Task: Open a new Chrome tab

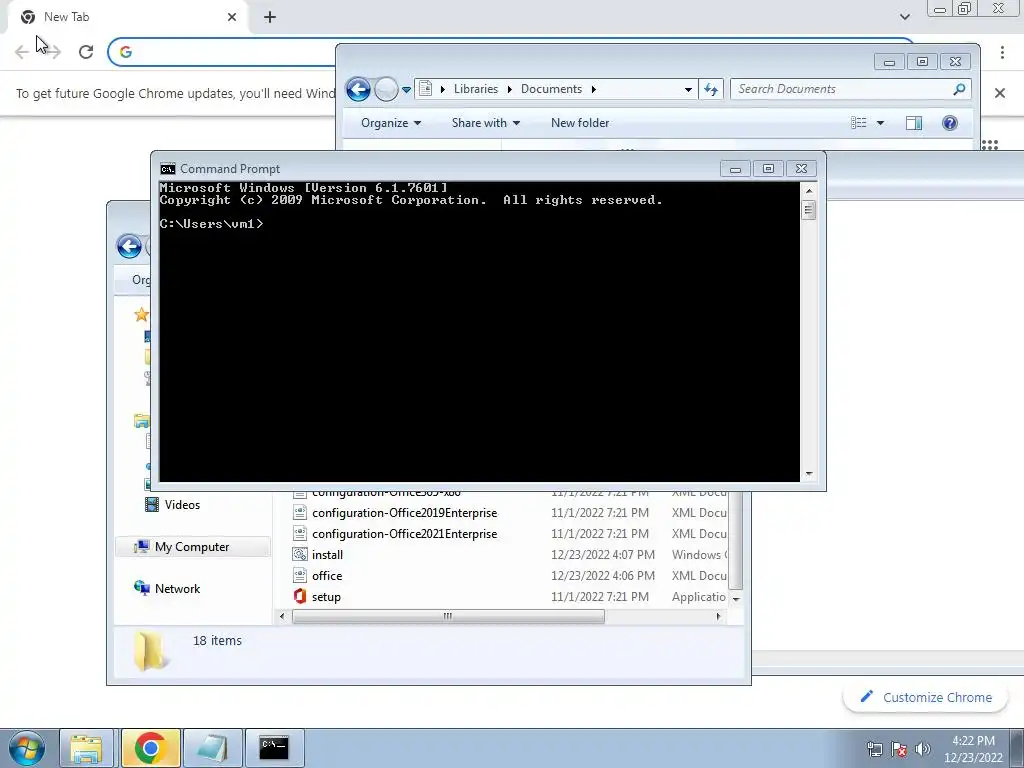Action: coord(270,17)
